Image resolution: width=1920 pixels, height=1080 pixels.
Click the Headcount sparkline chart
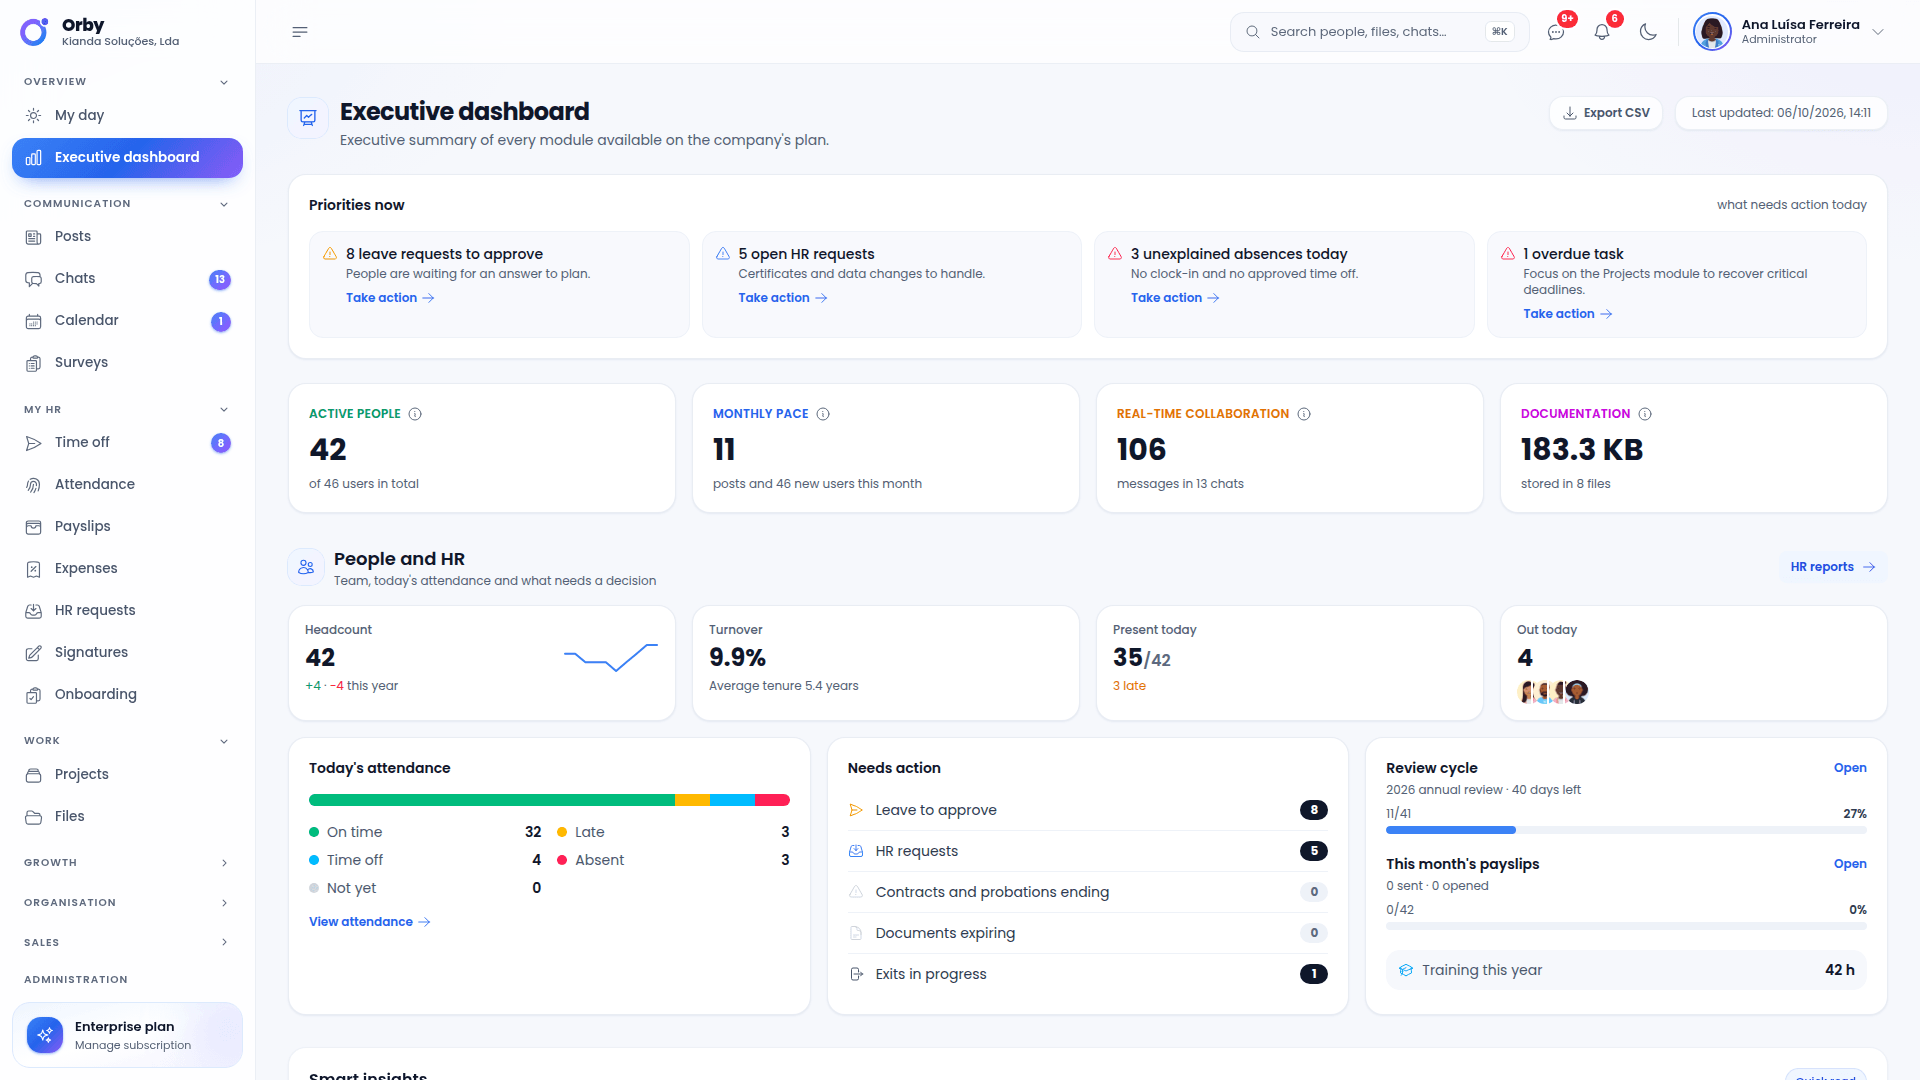pos(611,658)
